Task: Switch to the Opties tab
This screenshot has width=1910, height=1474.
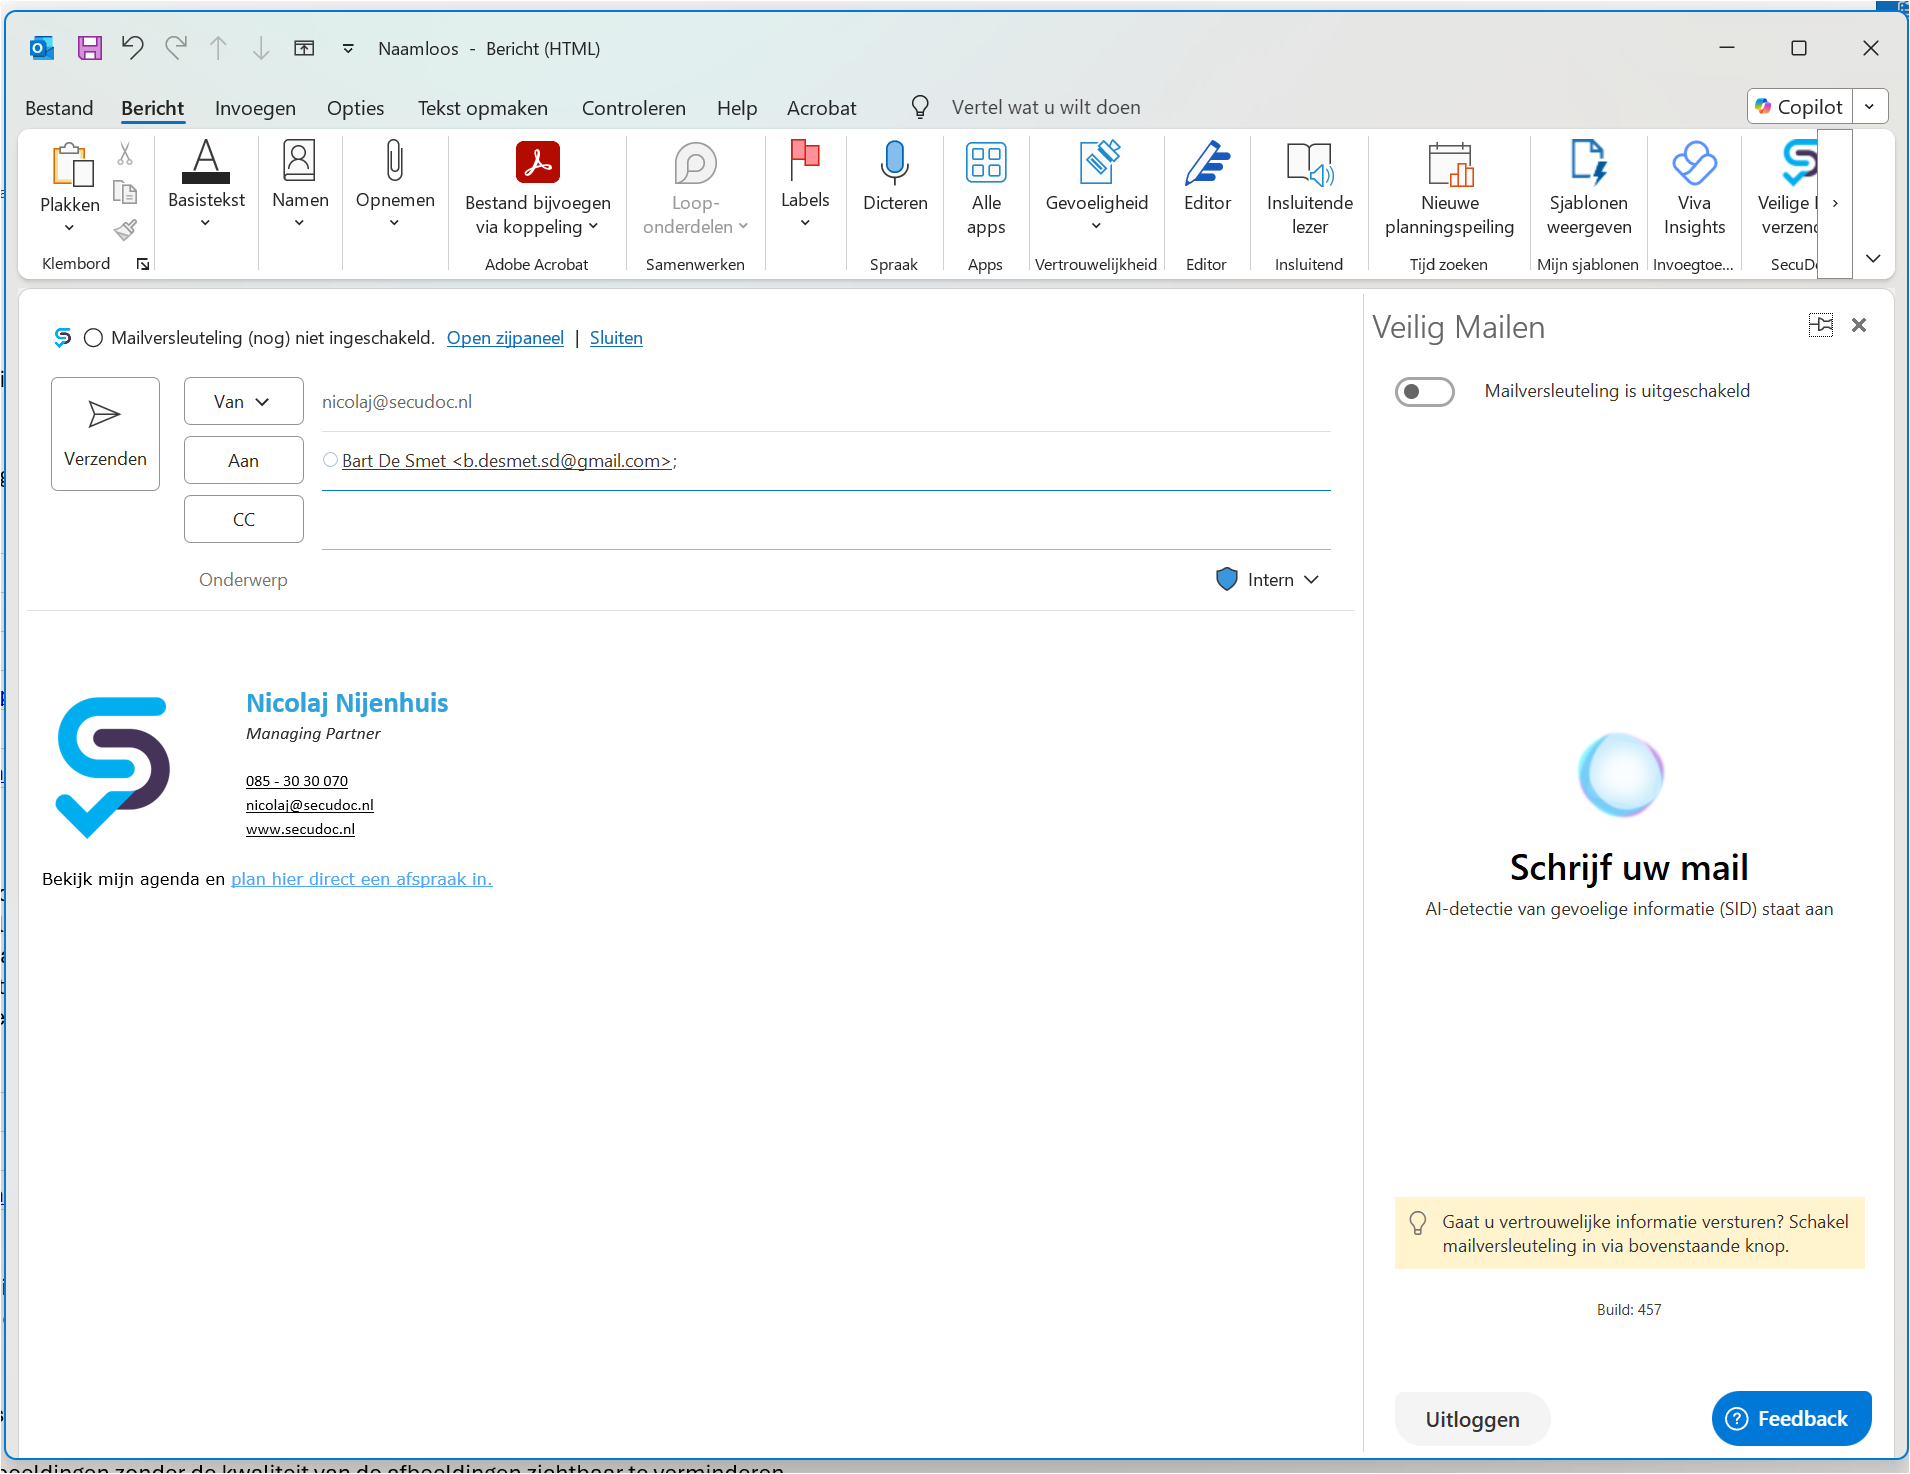Action: pos(355,108)
